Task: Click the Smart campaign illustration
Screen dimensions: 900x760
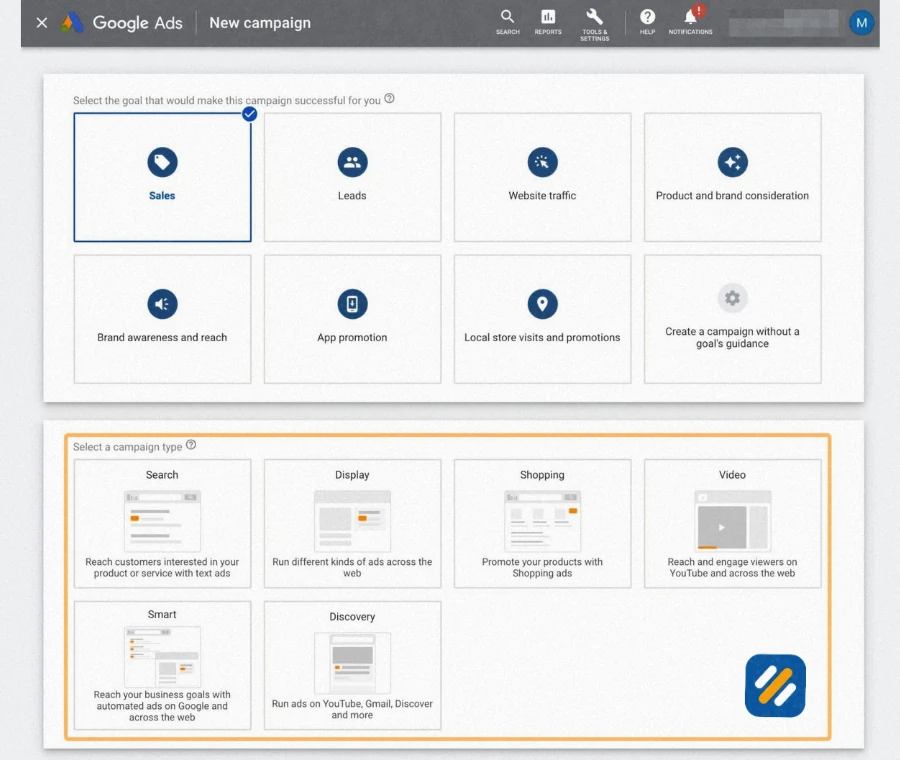Action: coord(162,656)
